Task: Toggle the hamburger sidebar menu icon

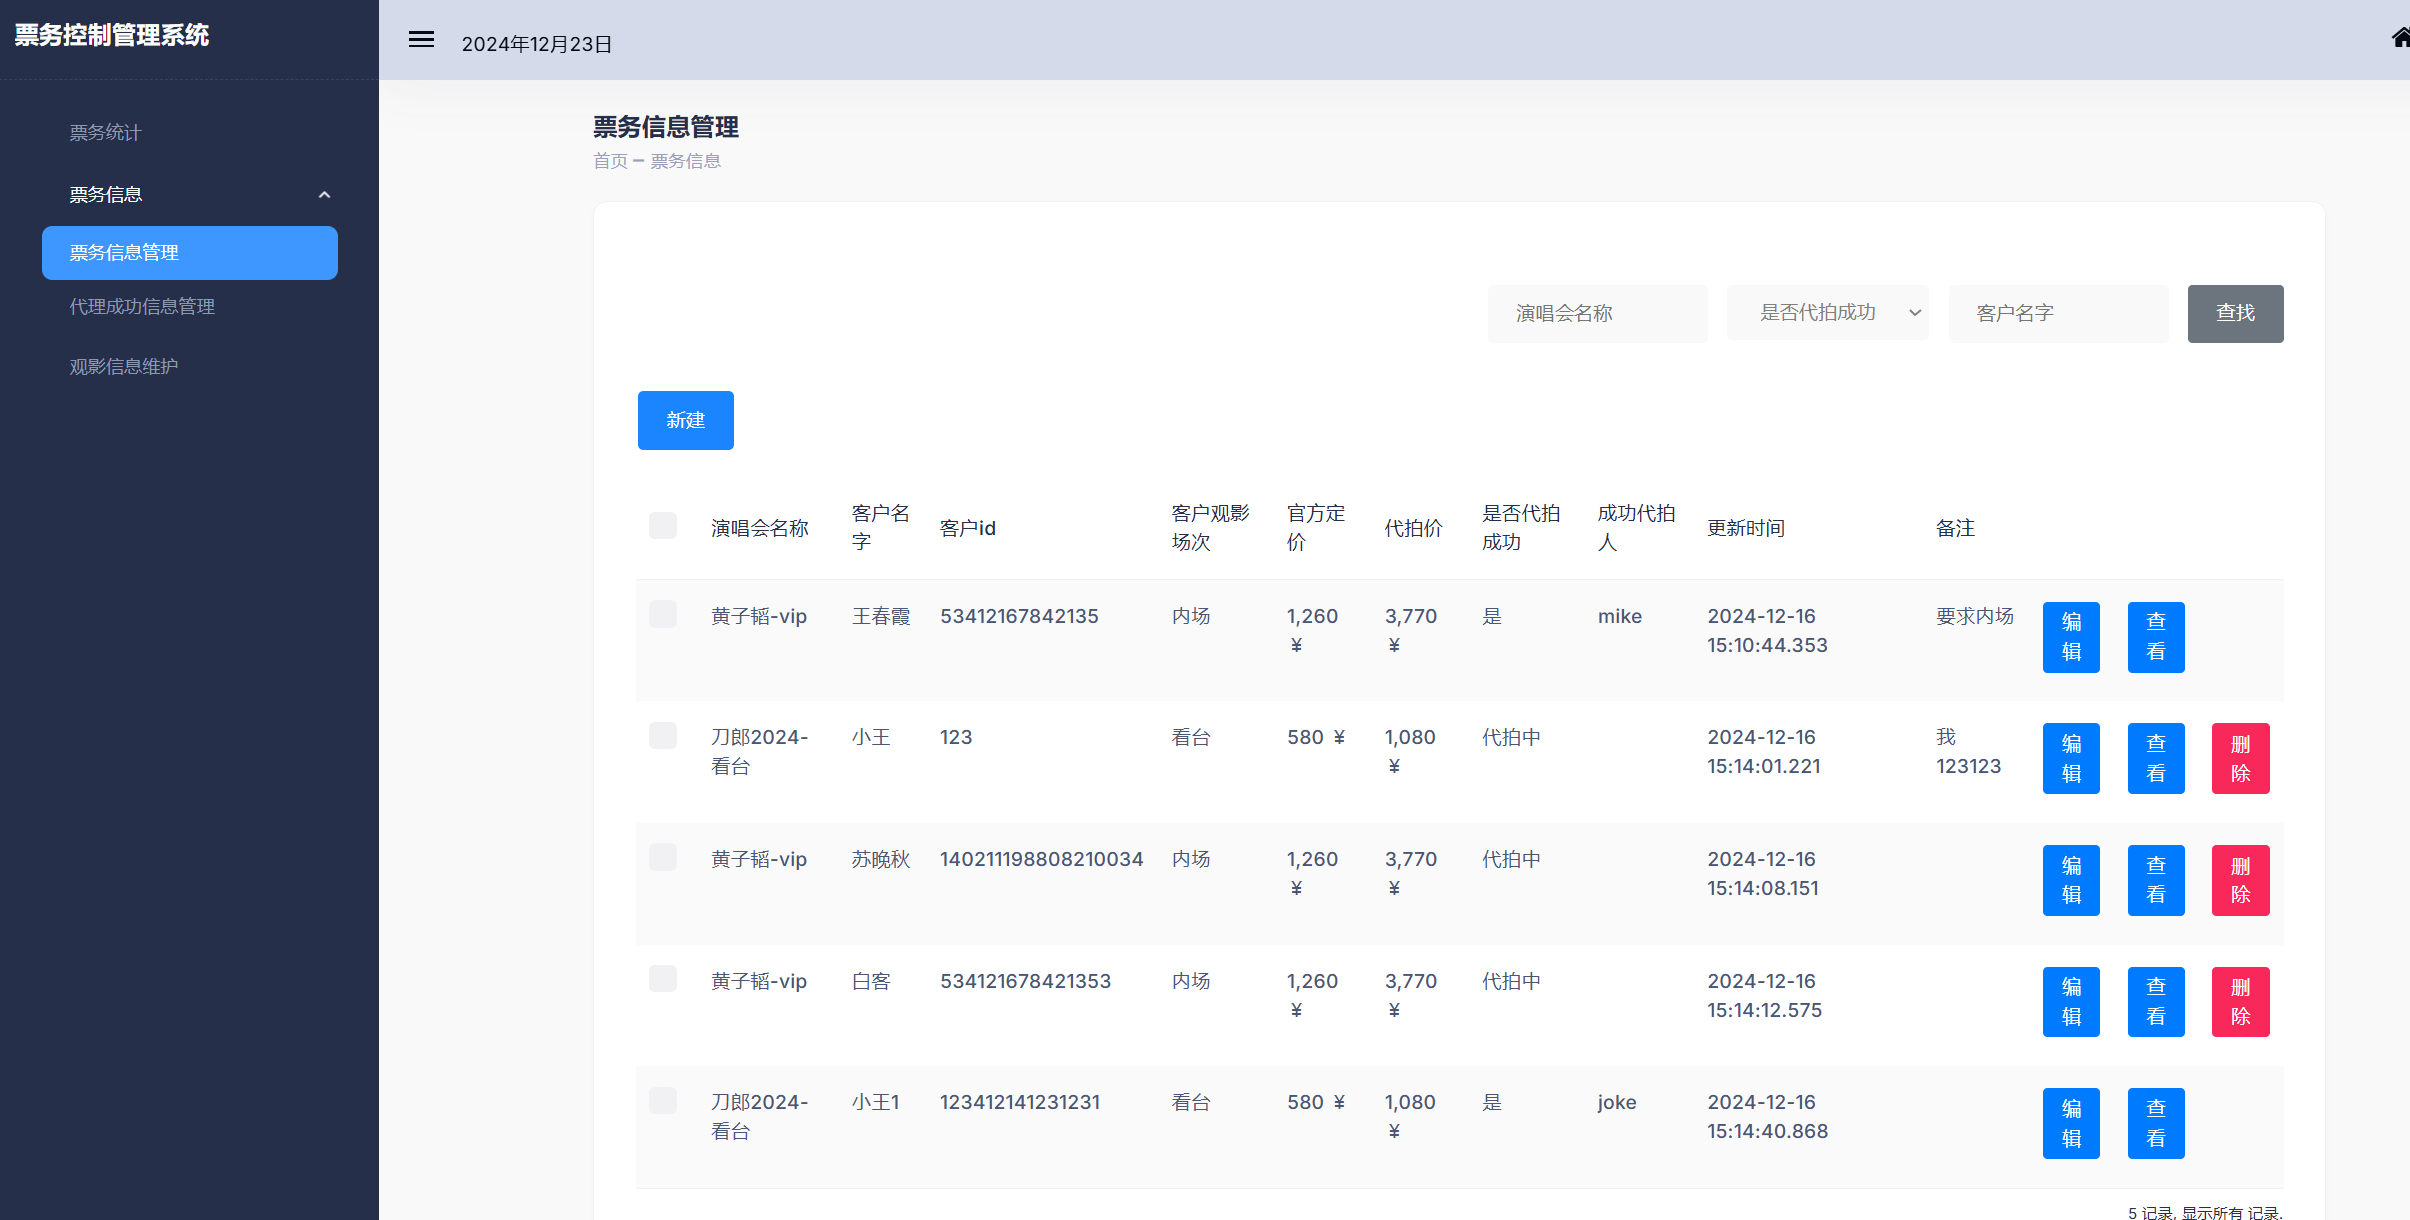Action: coord(421,40)
